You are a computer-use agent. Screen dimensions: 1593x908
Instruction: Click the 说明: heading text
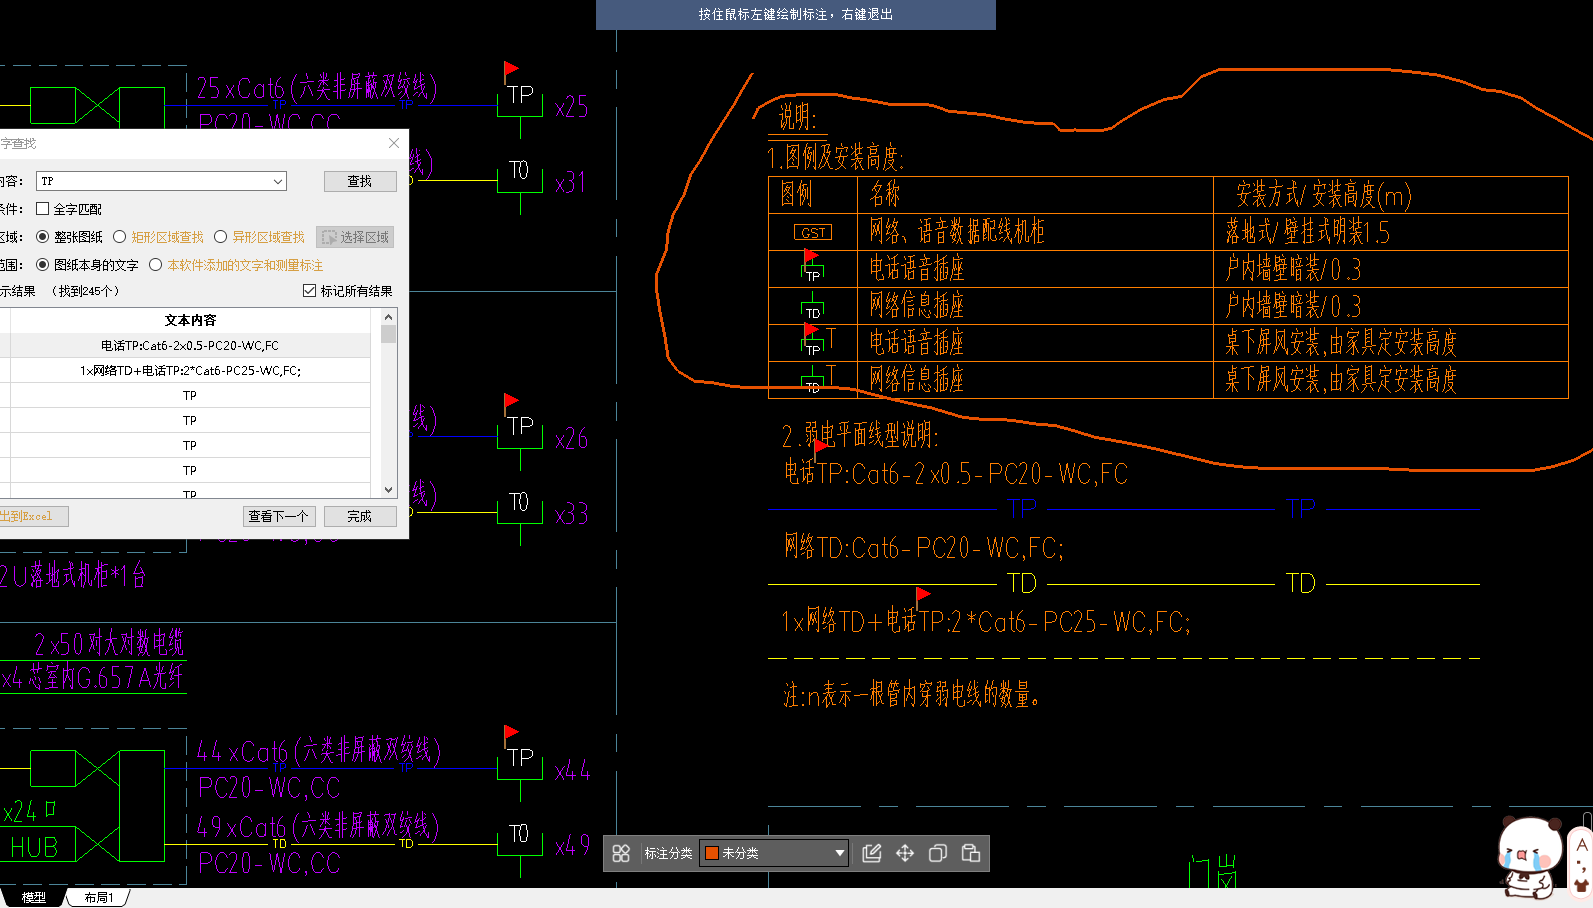(798, 118)
